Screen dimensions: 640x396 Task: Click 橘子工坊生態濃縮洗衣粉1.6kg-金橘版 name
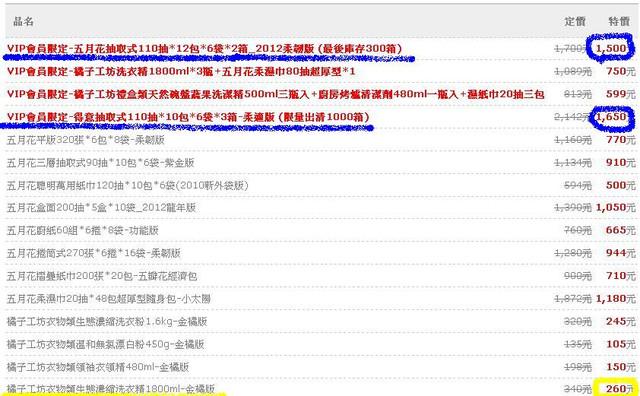(x=107, y=322)
